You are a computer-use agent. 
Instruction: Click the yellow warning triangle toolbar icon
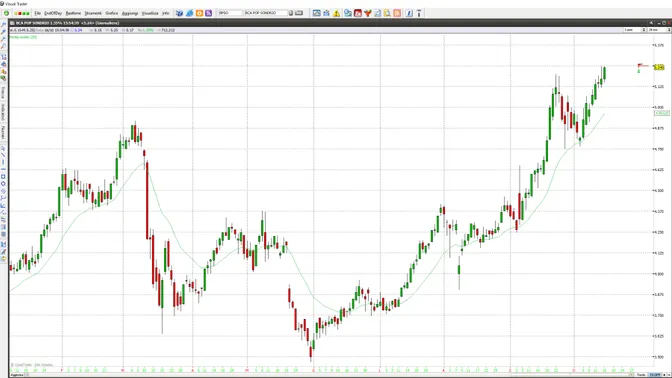pos(337,13)
